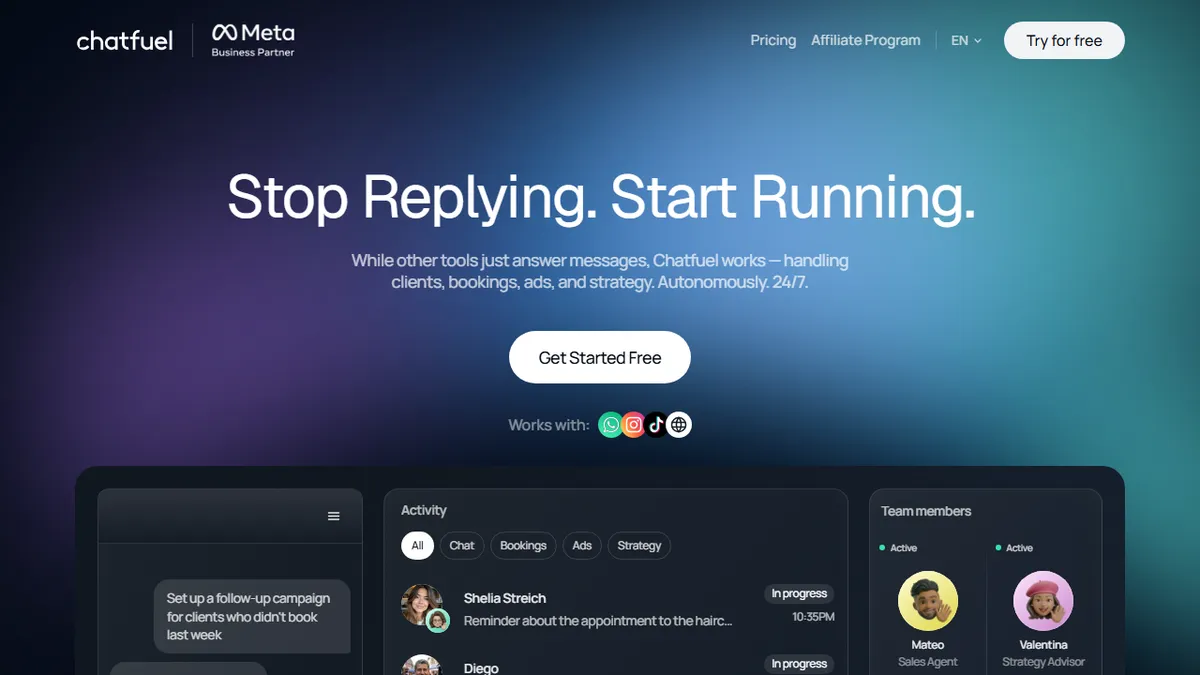Click the follow-up campaign chat message
This screenshot has height=675, width=1200.
tap(252, 617)
